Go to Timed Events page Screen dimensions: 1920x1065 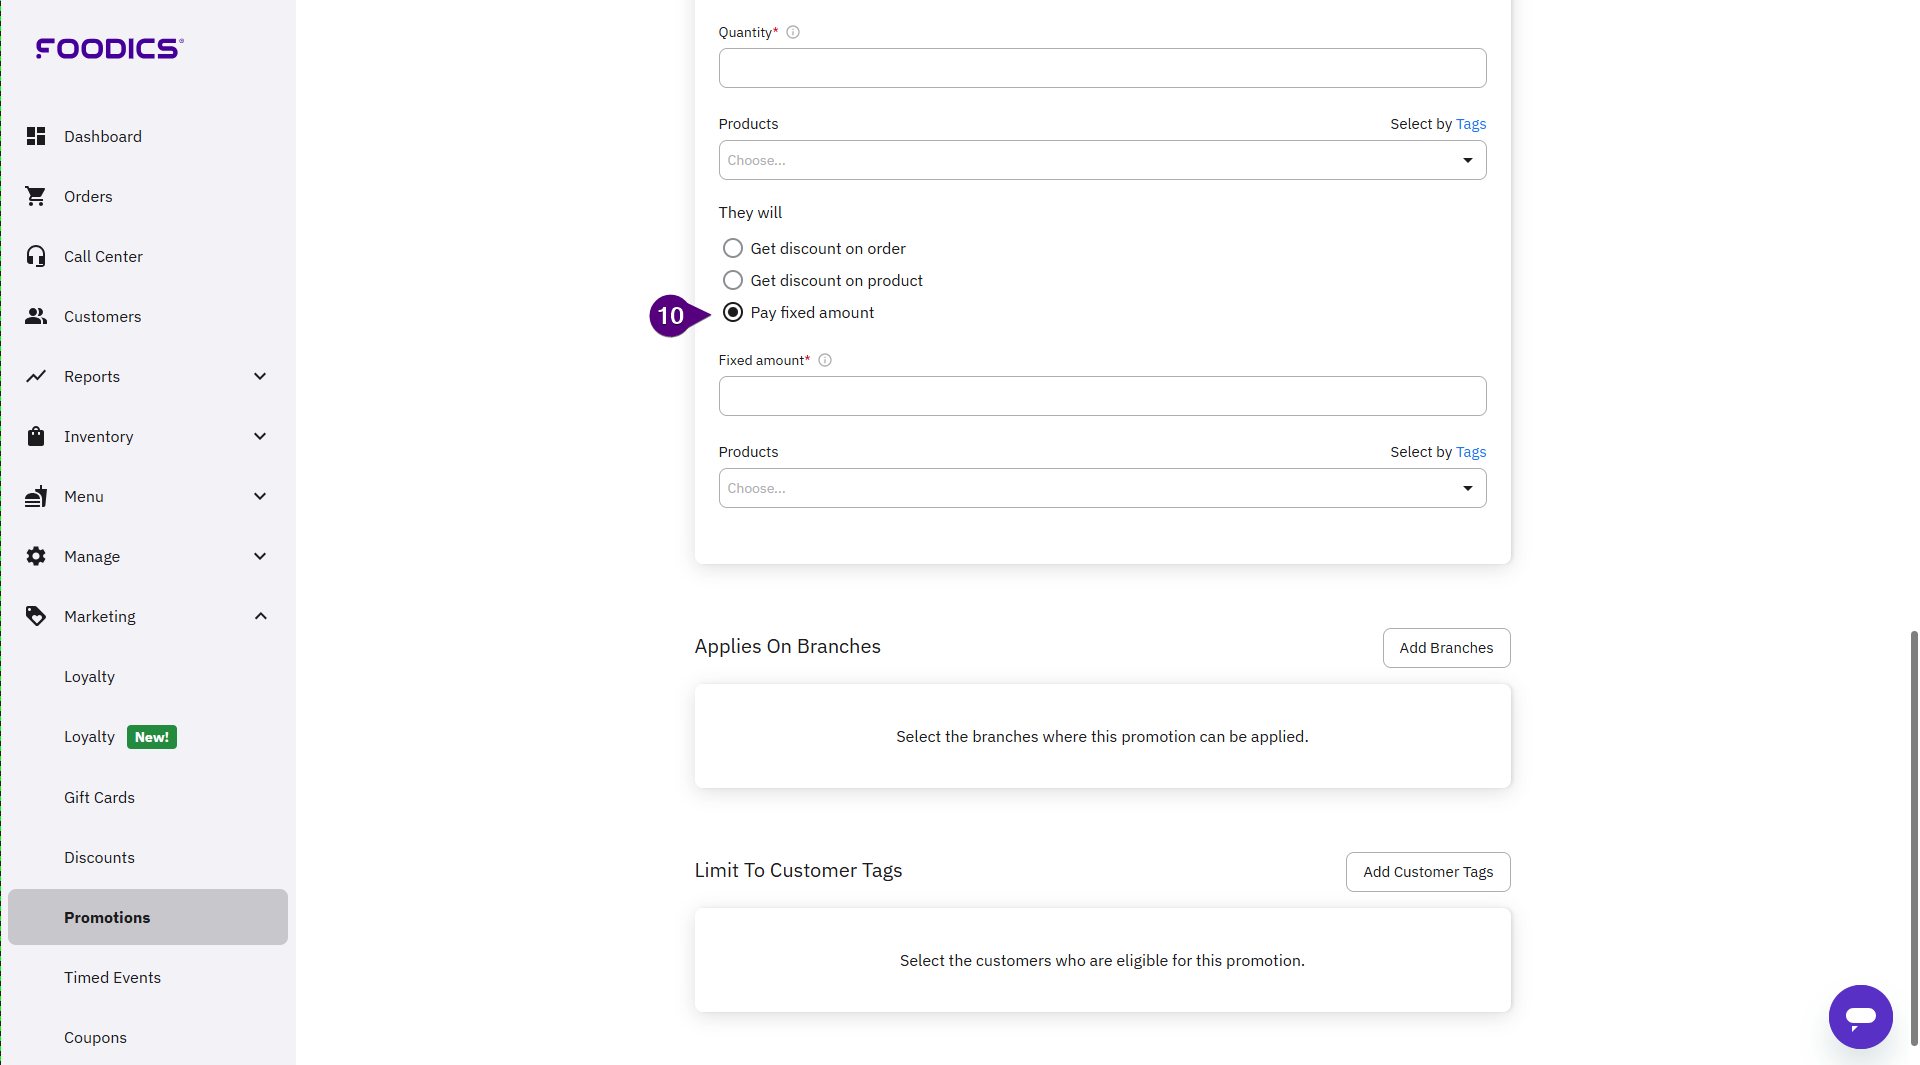click(112, 977)
